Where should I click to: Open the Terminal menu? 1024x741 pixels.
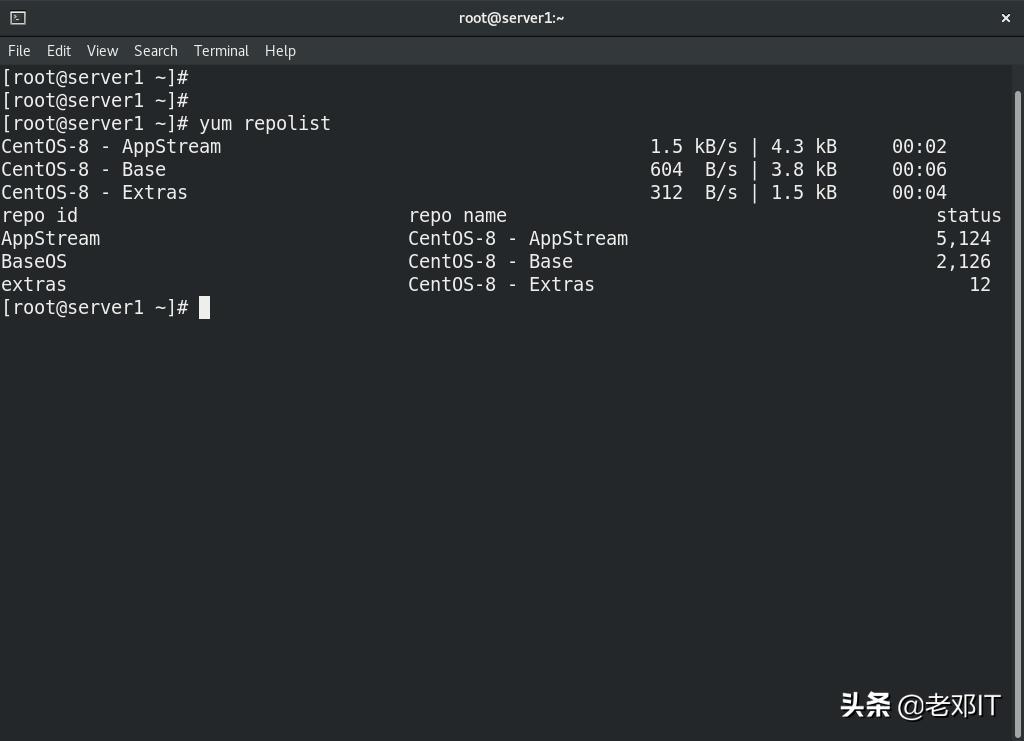tap(220, 51)
